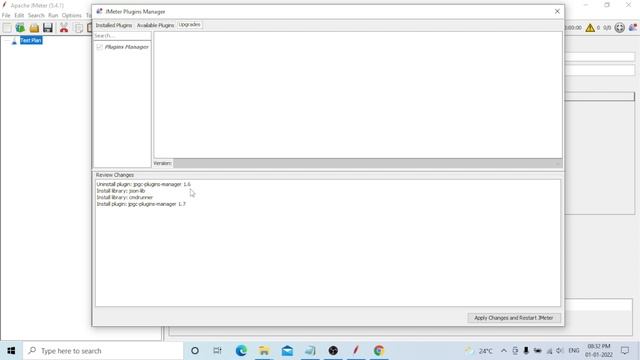The height and width of the screenshot is (360, 640).
Task: Click the 'Uninstall plugin: jpgc-plugins-manager 1.6' line
Action: [143, 184]
